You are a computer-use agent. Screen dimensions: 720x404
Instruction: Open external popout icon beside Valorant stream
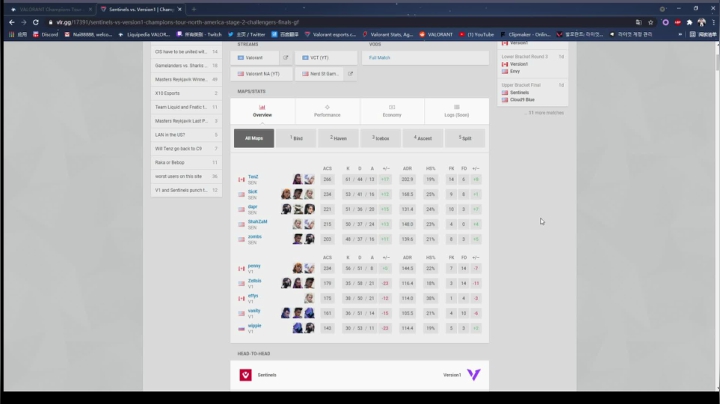click(286, 58)
